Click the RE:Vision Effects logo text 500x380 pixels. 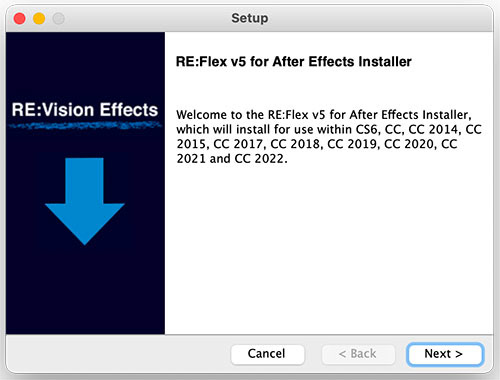pyautogui.click(x=85, y=110)
